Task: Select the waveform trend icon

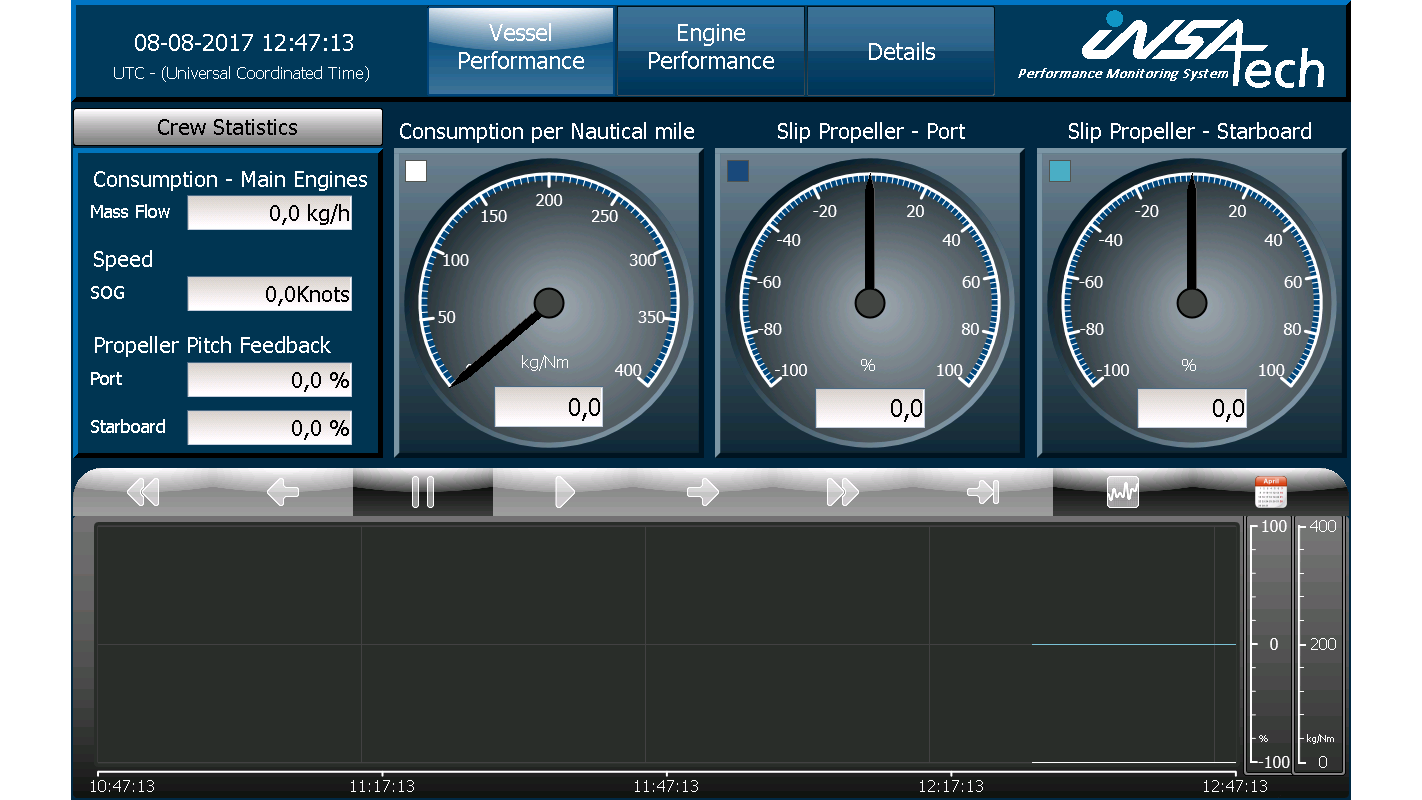Action: [x=1122, y=491]
